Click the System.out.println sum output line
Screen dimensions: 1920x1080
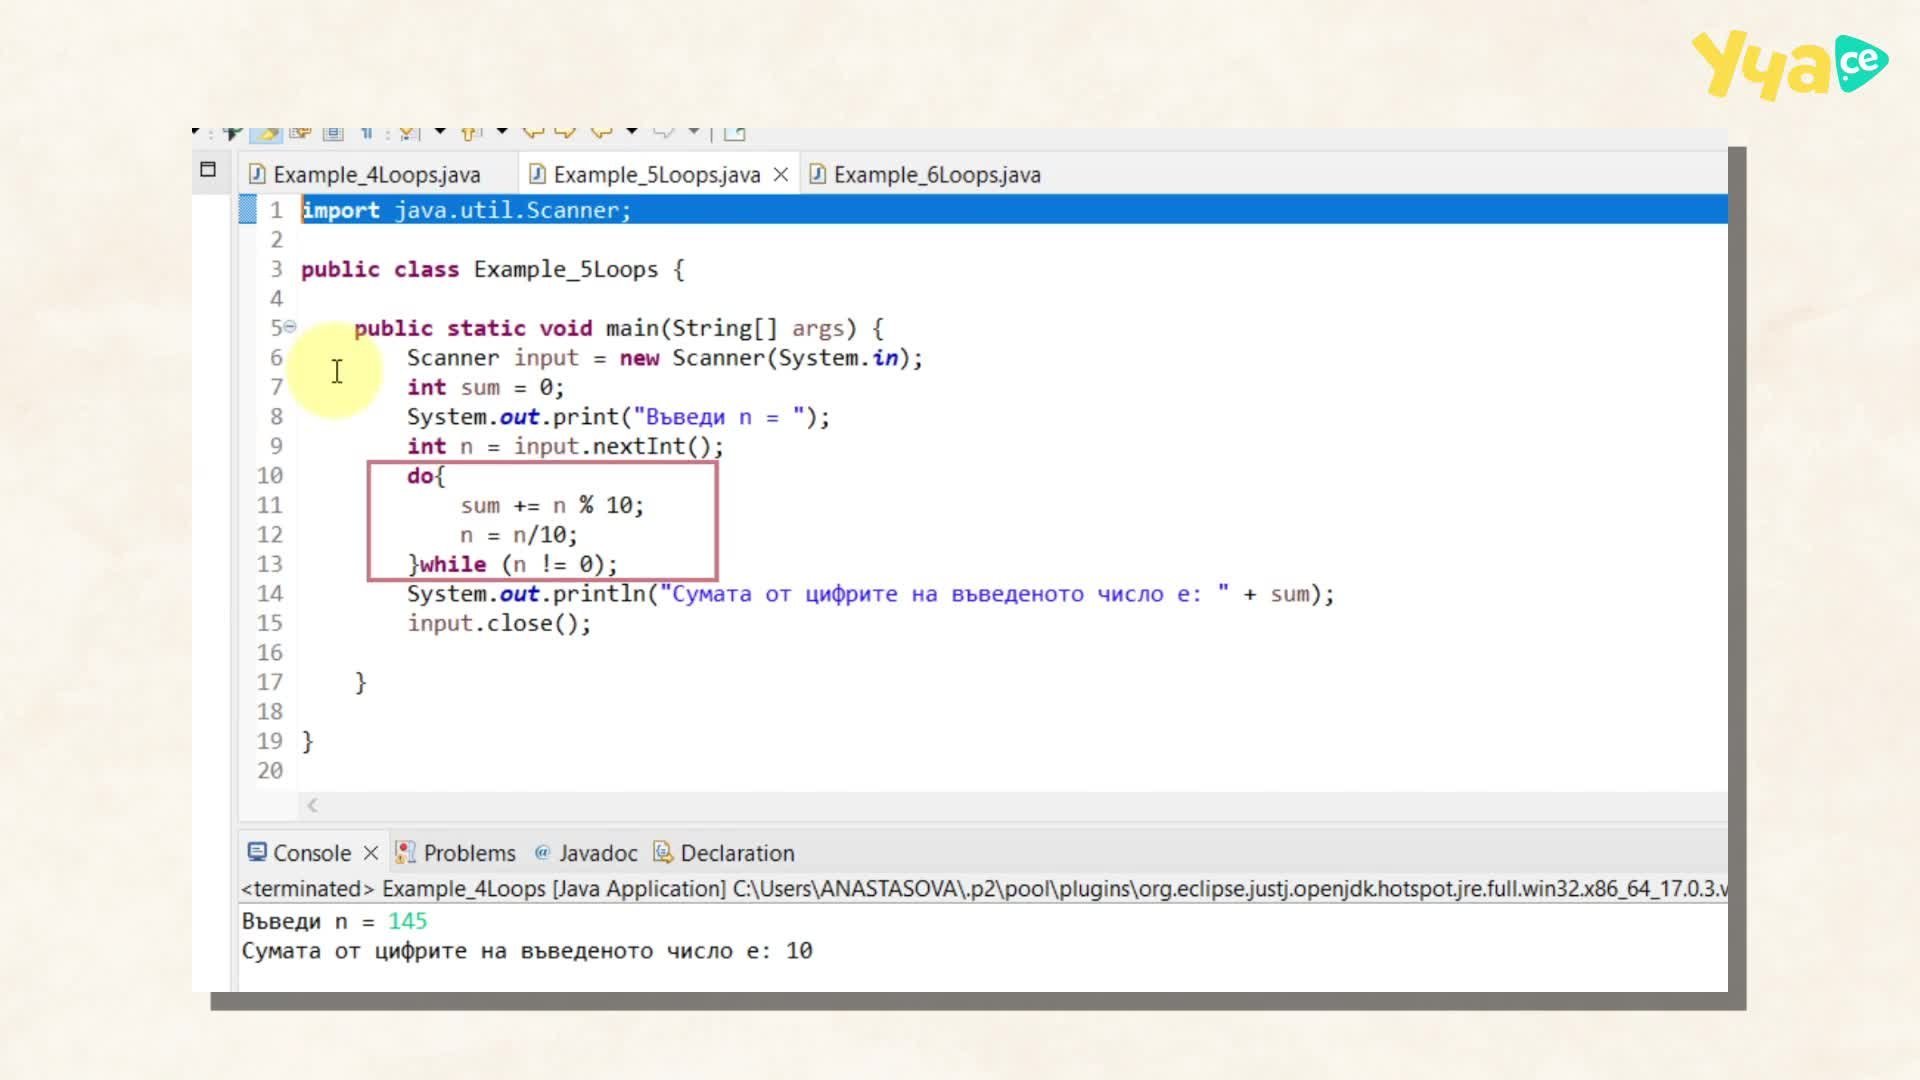871,594
